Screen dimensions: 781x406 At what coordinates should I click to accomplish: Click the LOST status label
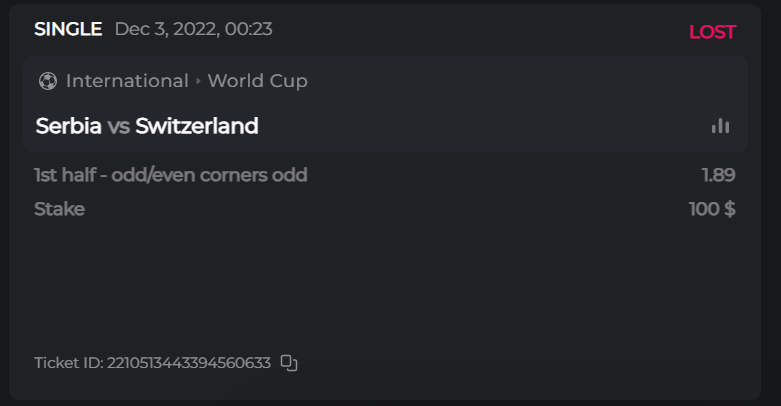coord(712,32)
